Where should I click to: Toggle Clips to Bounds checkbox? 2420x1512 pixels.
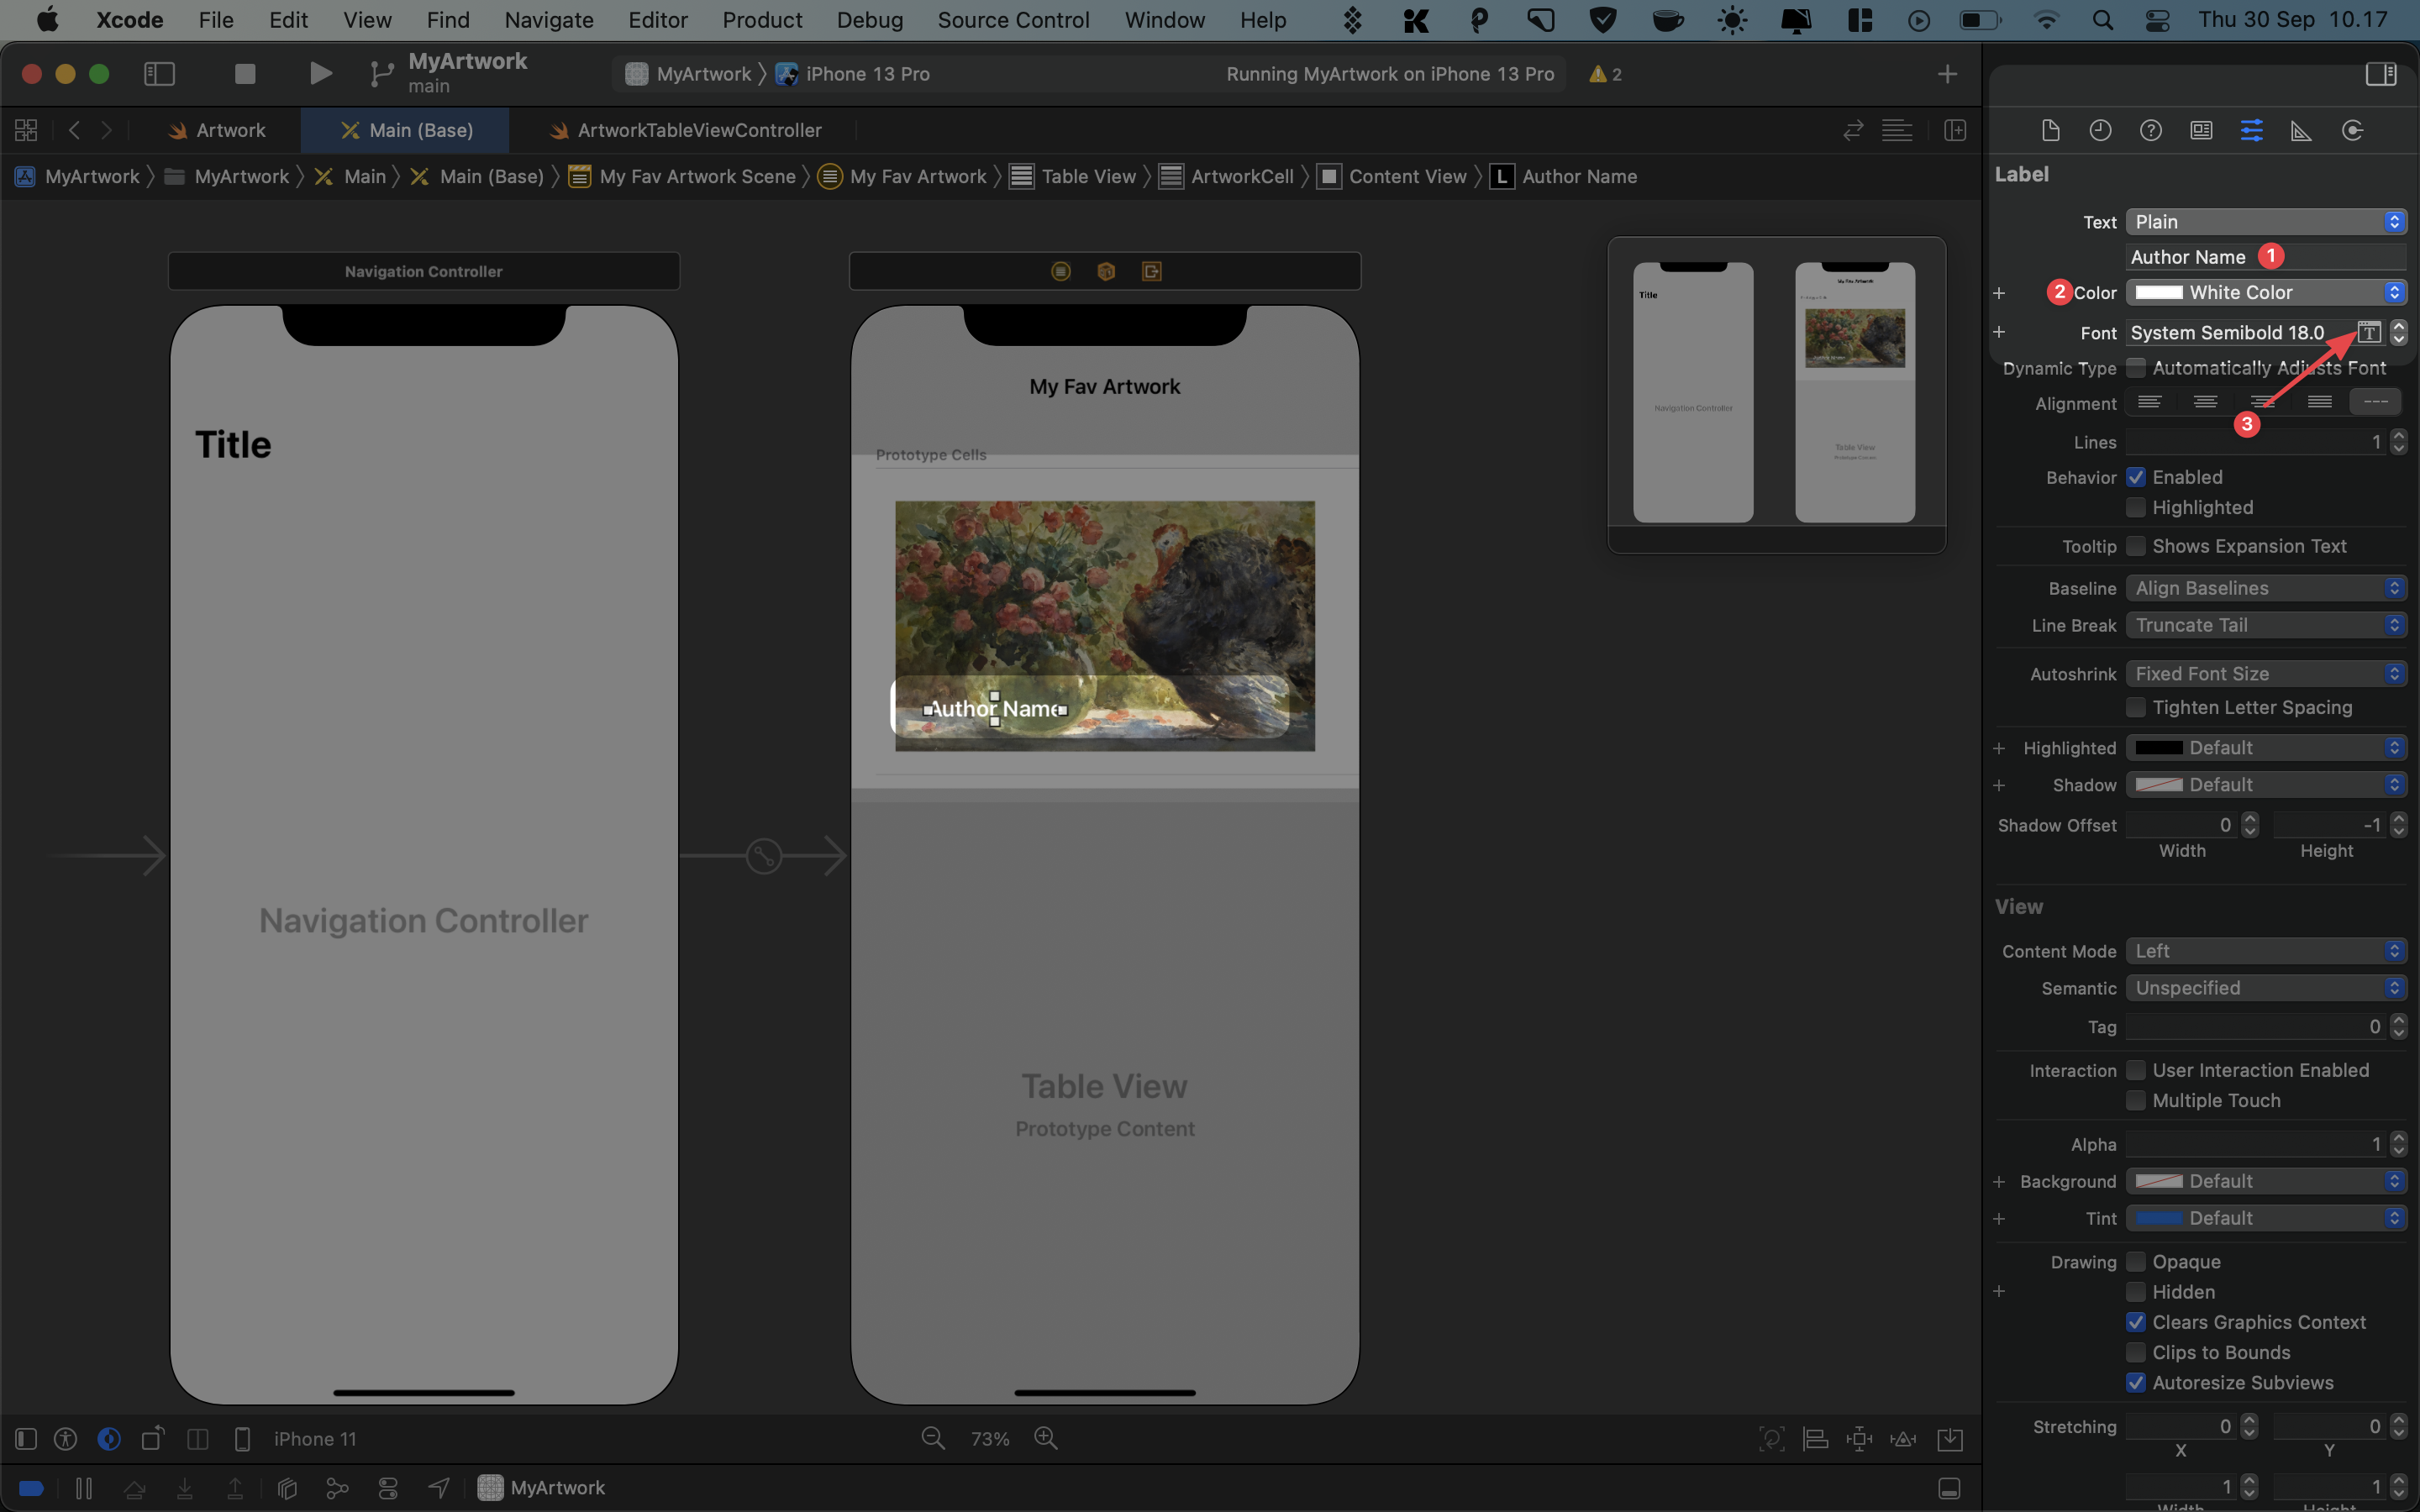tap(2136, 1352)
